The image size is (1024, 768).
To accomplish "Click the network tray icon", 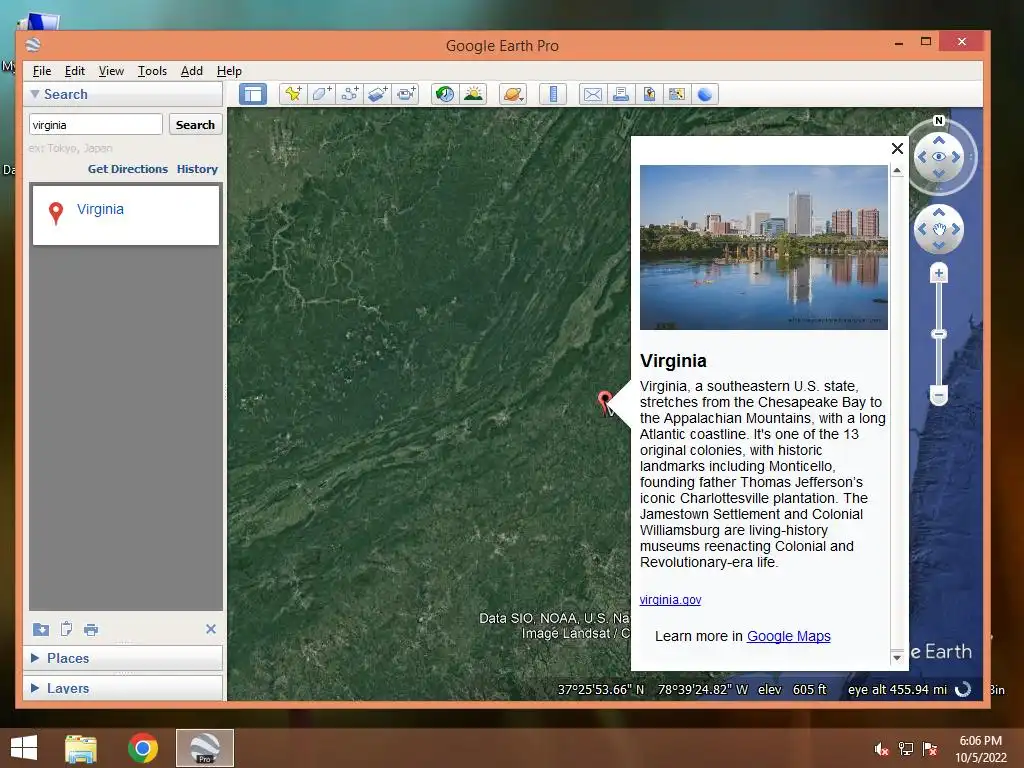I will [906, 749].
